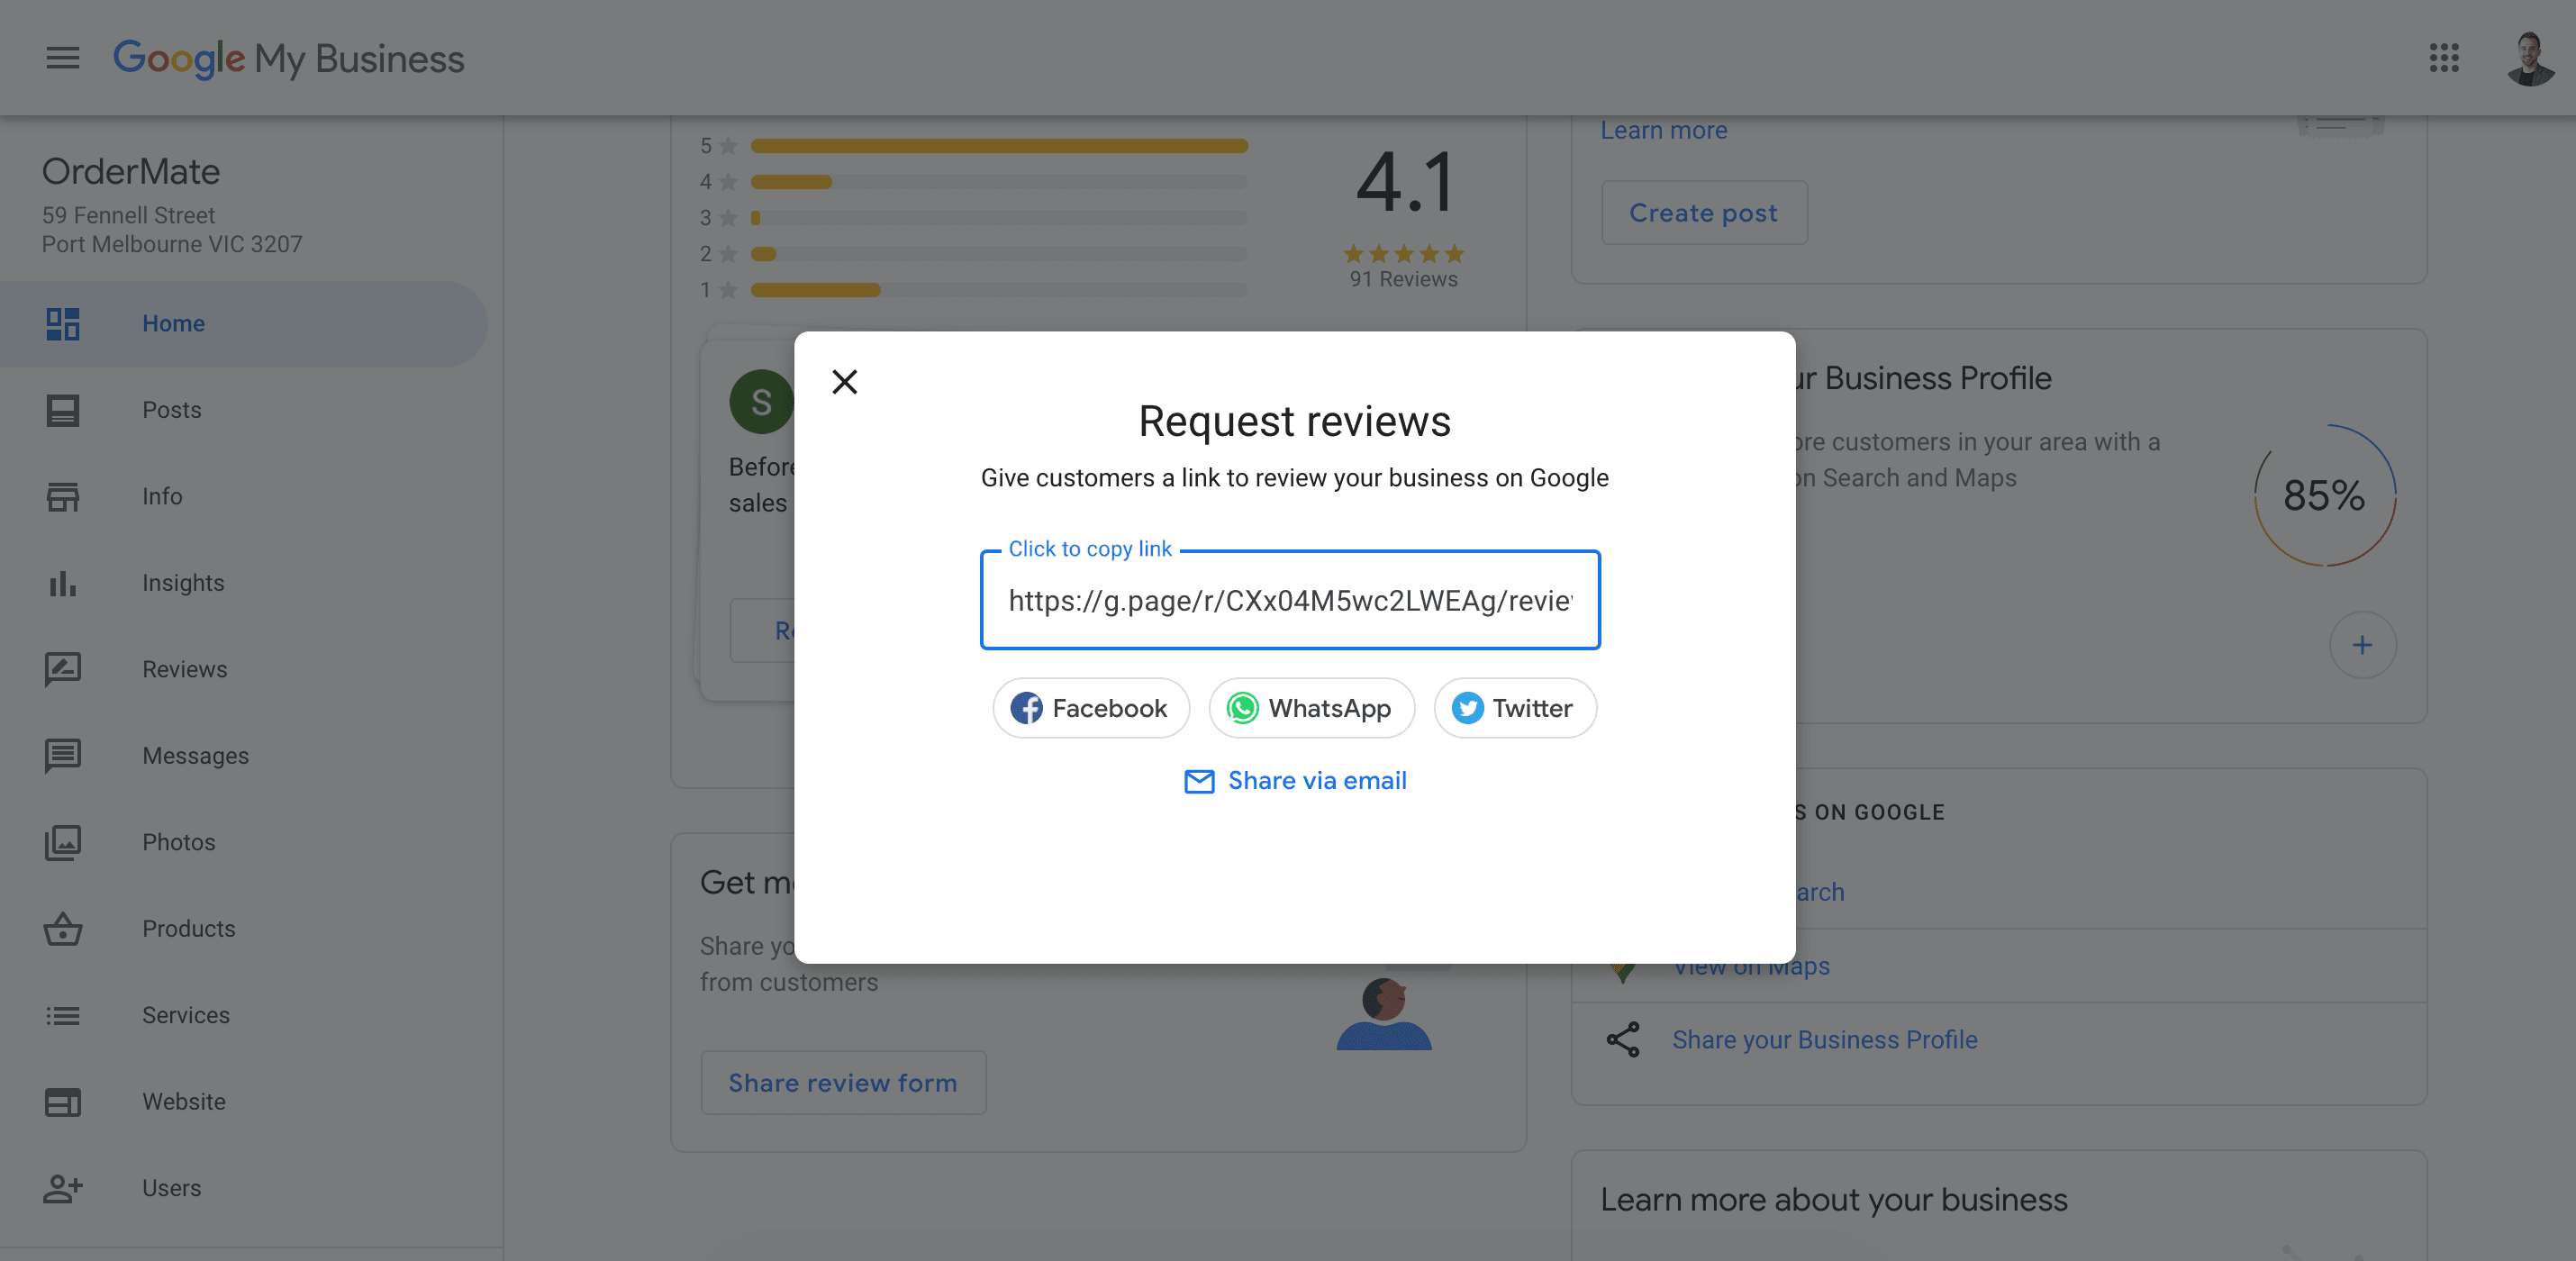Click the Google My Business logo
Image resolution: width=2576 pixels, height=1261 pixels.
click(289, 58)
